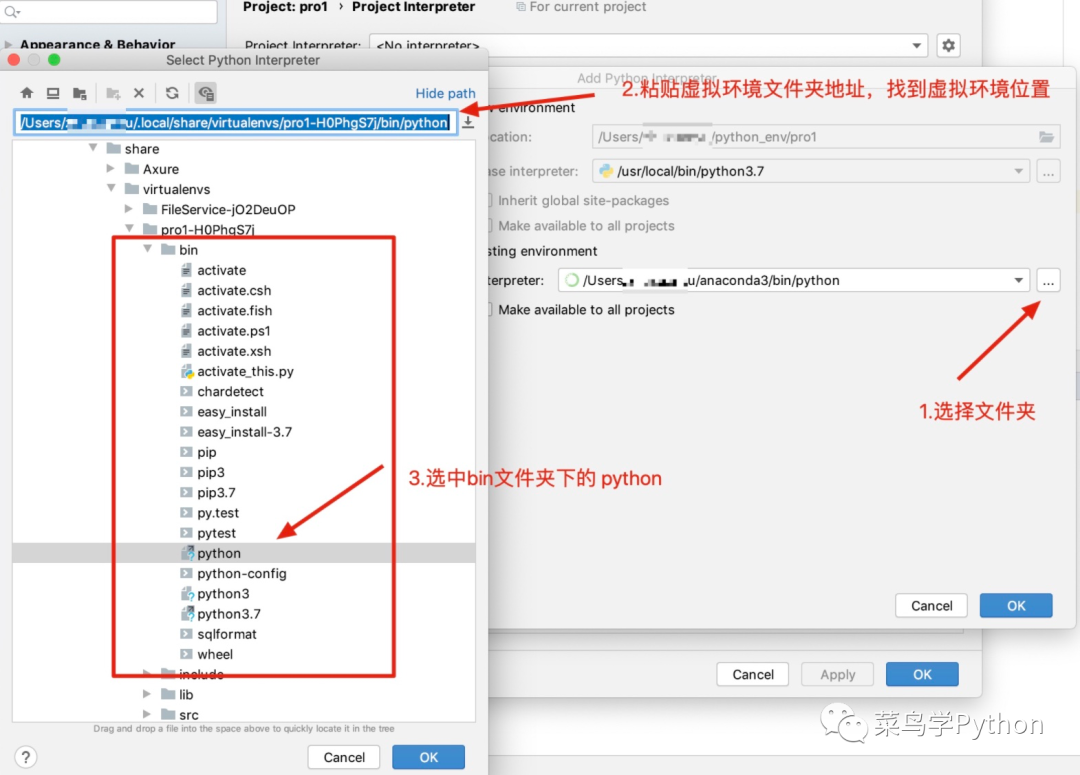This screenshot has width=1080, height=775.
Task: Go to home directory via house icon
Action: 27,93
